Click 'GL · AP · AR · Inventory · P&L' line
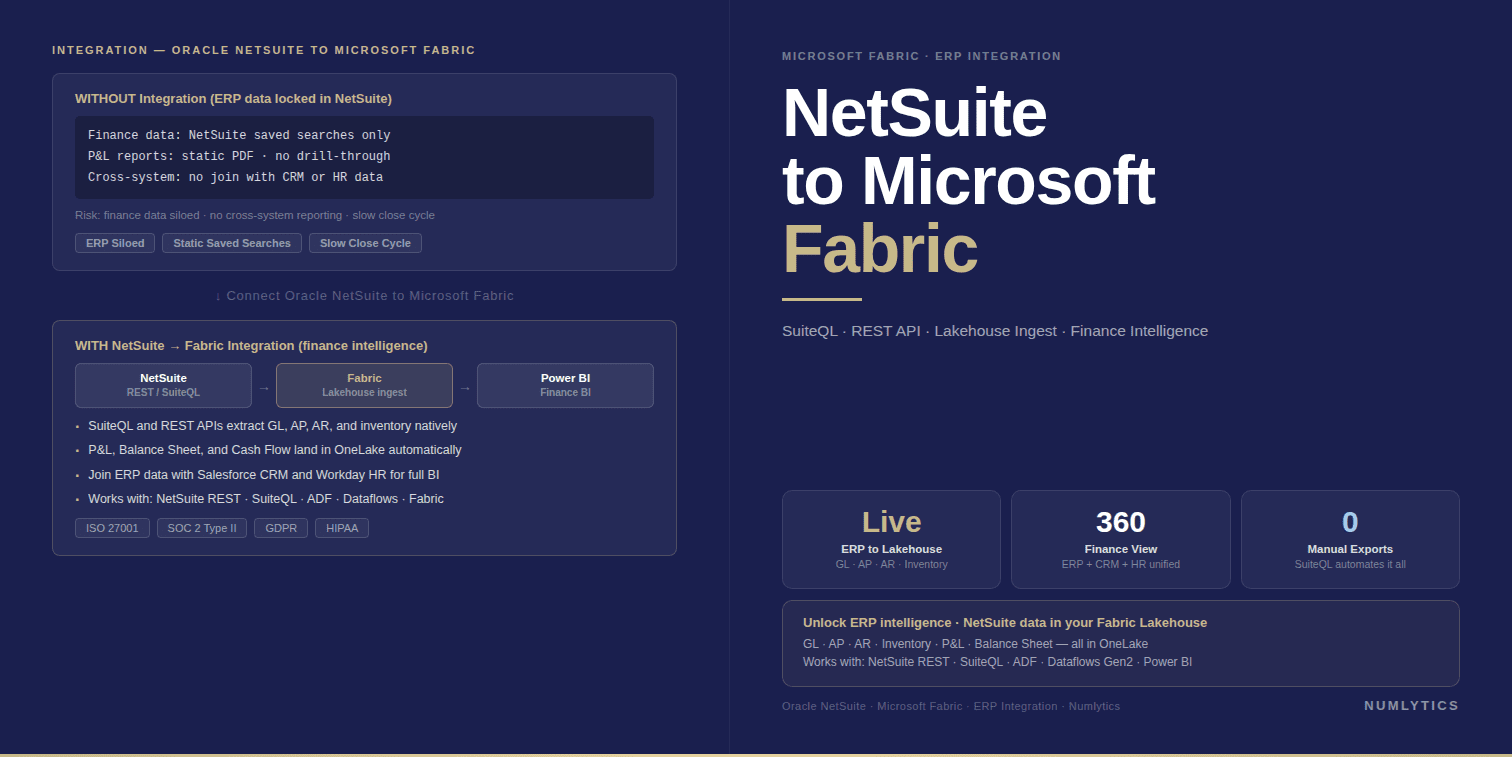The image size is (1512, 757). pyautogui.click(x=975, y=644)
